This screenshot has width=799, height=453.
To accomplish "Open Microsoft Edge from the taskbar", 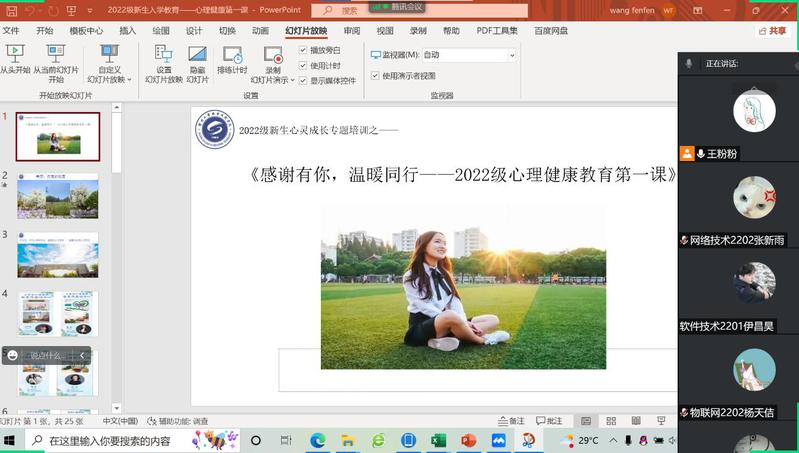I will pyautogui.click(x=318, y=440).
